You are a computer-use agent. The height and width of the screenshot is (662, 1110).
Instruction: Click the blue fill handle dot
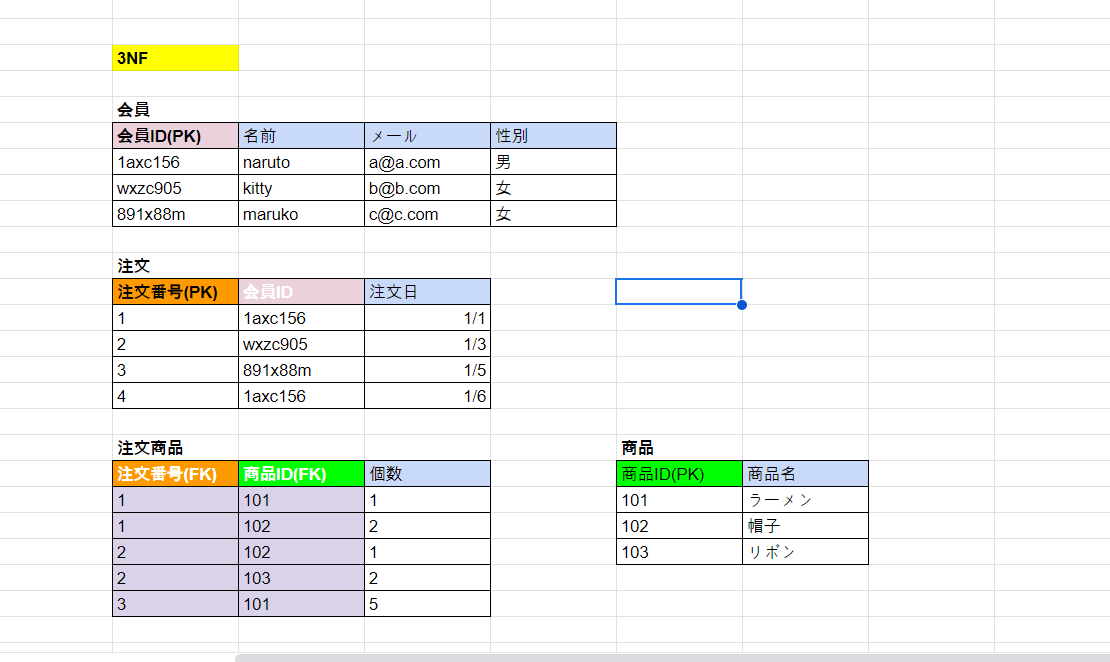[x=742, y=305]
